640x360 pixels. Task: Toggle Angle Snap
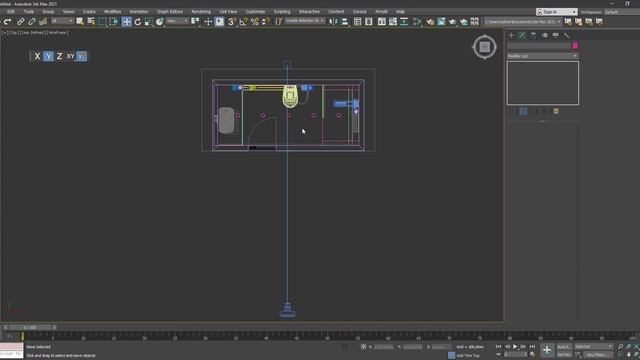point(243,22)
